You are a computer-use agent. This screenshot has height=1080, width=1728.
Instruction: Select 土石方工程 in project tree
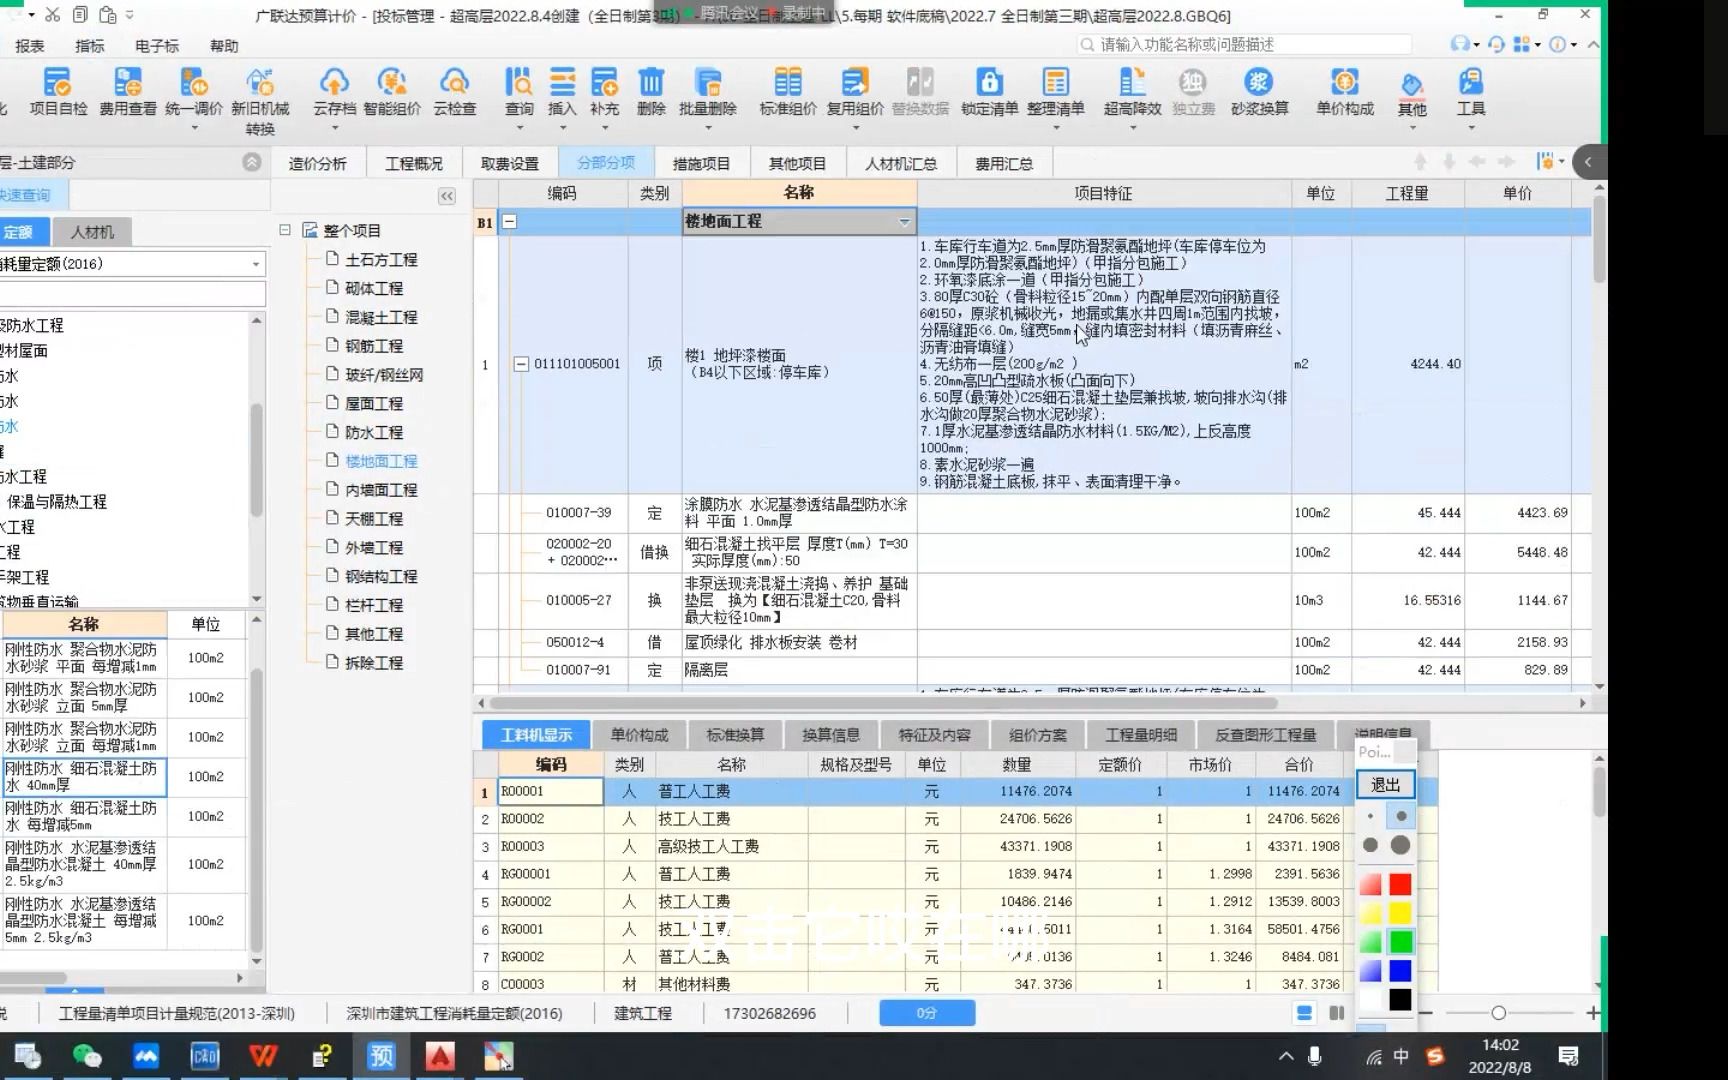pyautogui.click(x=381, y=259)
